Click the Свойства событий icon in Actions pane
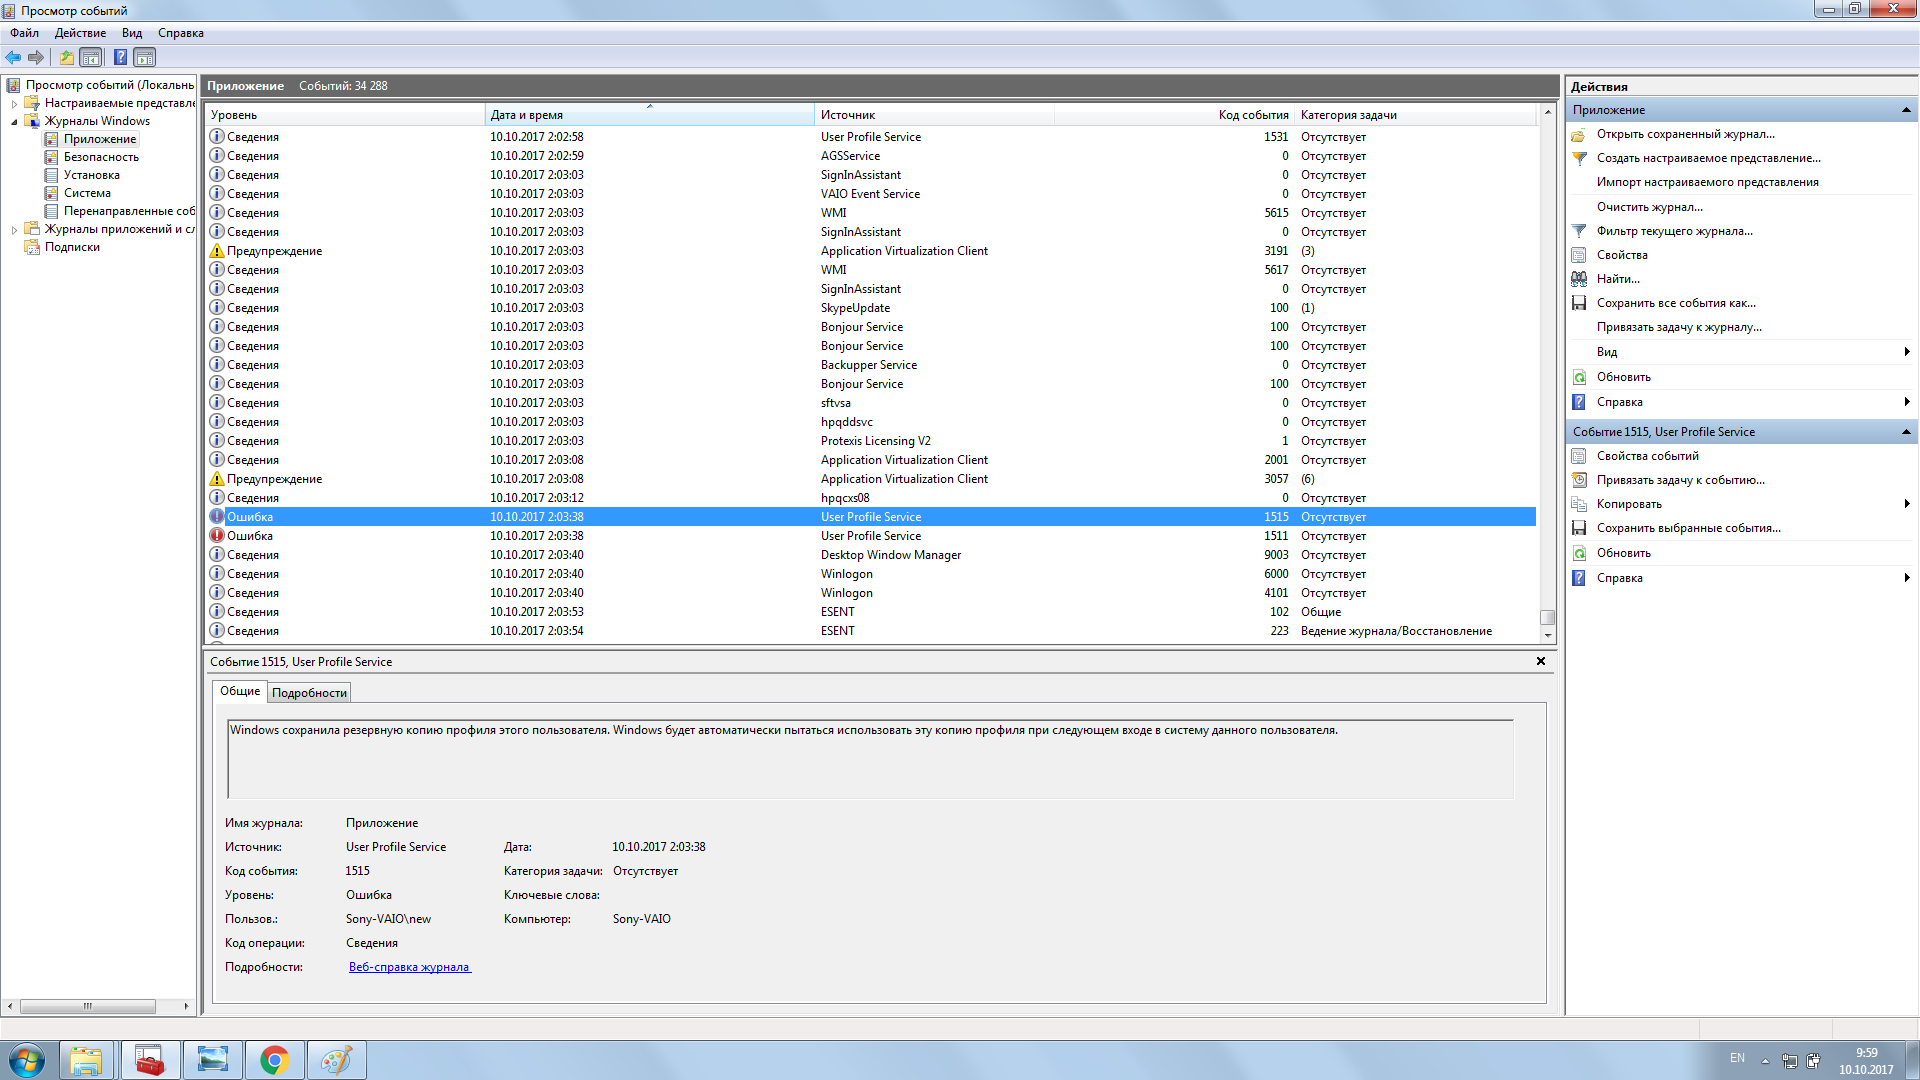This screenshot has width=1920, height=1080. pyautogui.click(x=1579, y=456)
